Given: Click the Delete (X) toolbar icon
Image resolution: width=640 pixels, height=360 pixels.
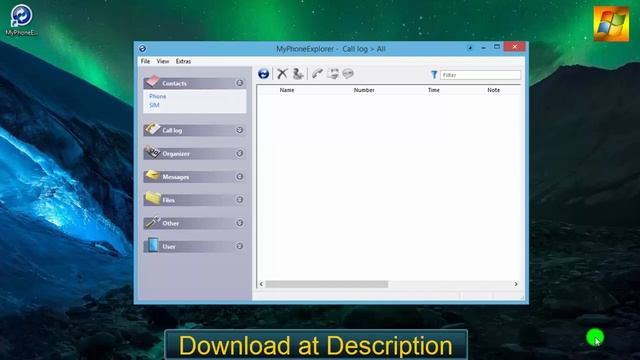Looking at the screenshot, I should (x=282, y=73).
